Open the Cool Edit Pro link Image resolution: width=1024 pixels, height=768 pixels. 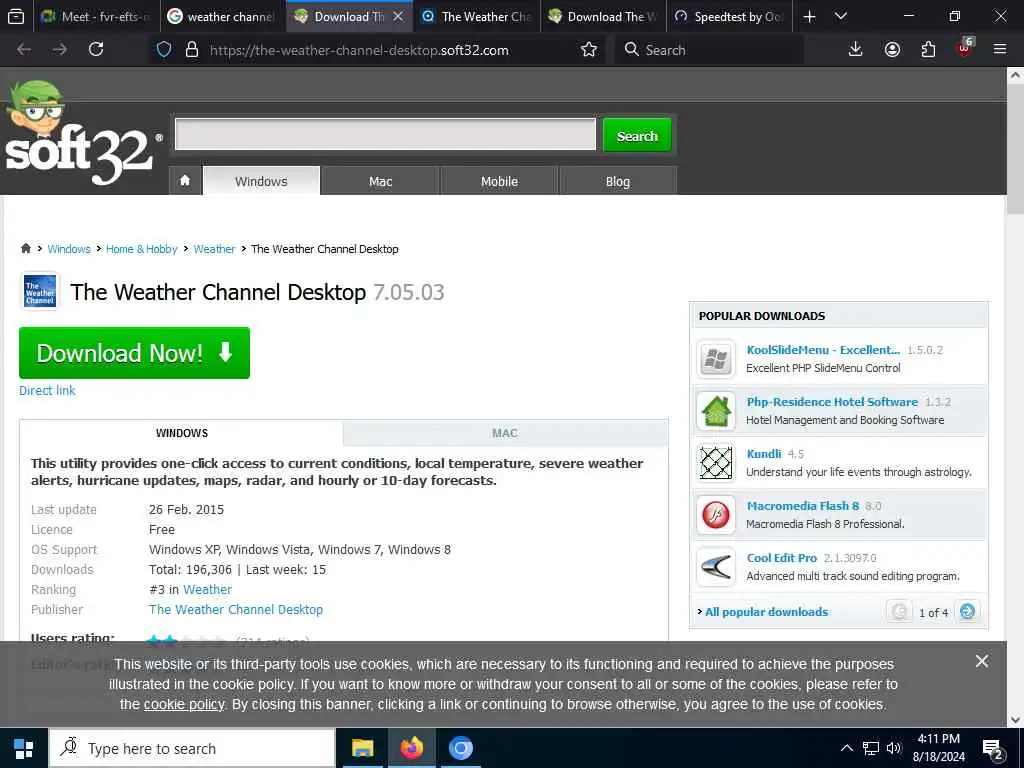[782, 558]
